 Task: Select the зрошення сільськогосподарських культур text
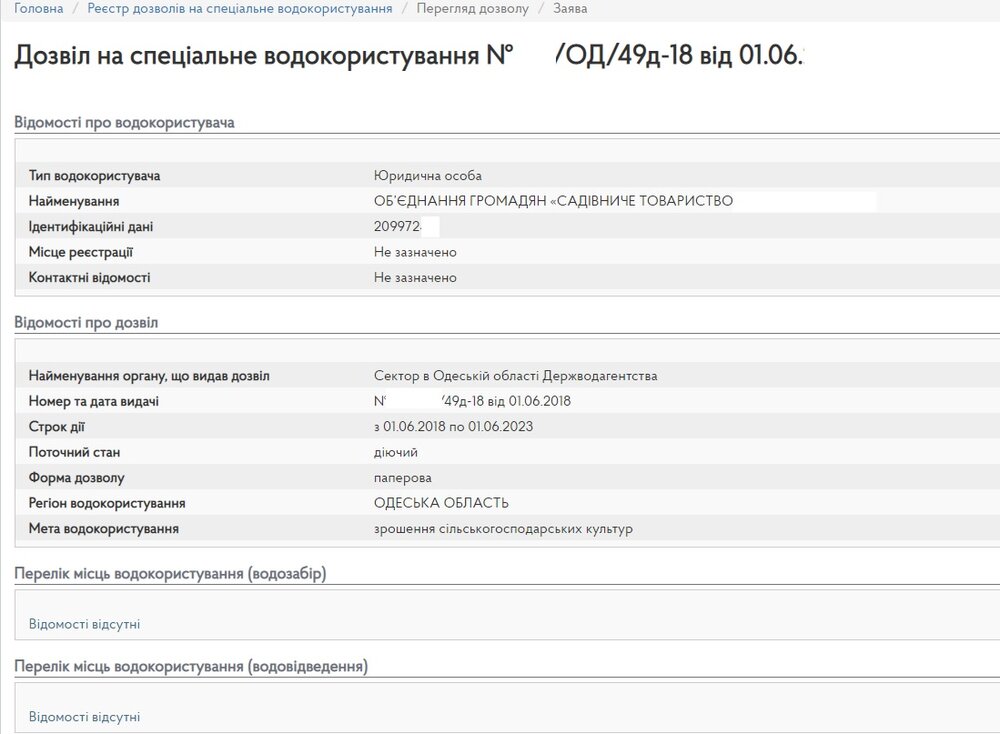pyautogui.click(x=503, y=529)
